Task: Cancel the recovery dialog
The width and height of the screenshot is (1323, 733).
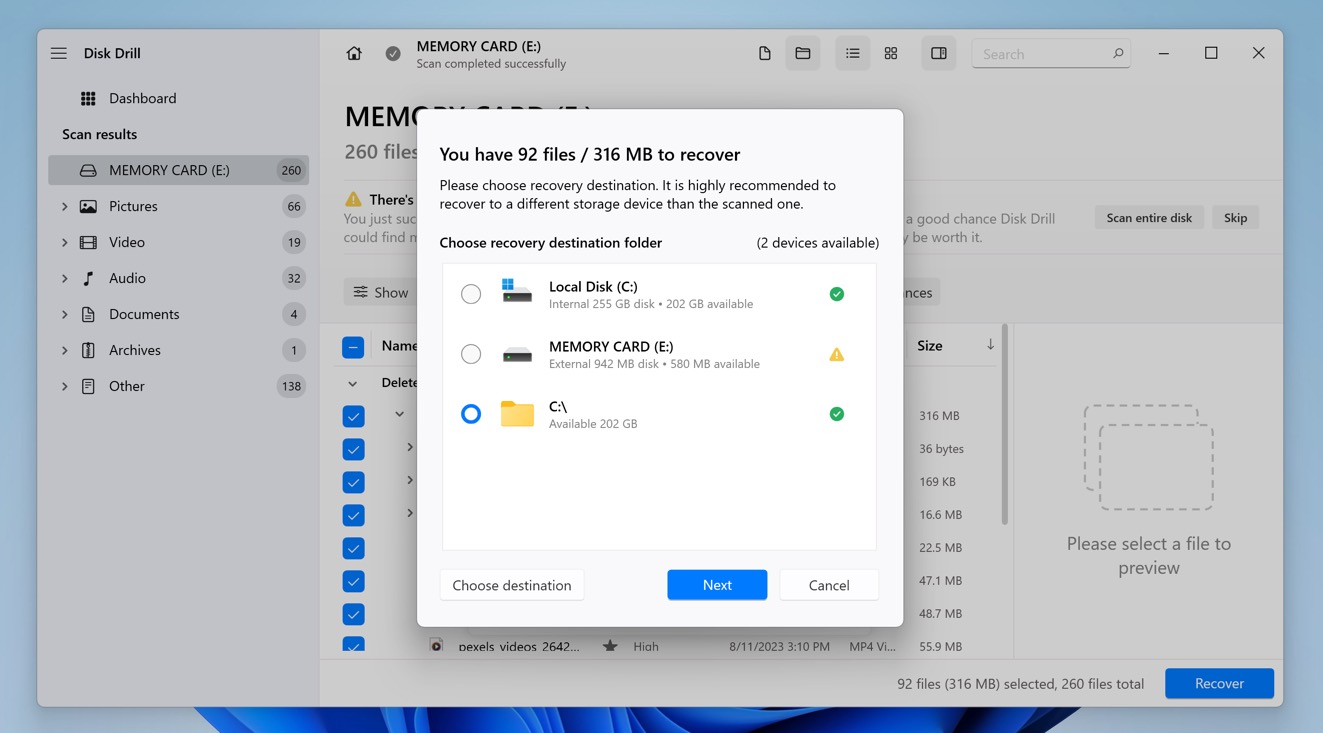Action: pyautogui.click(x=829, y=585)
